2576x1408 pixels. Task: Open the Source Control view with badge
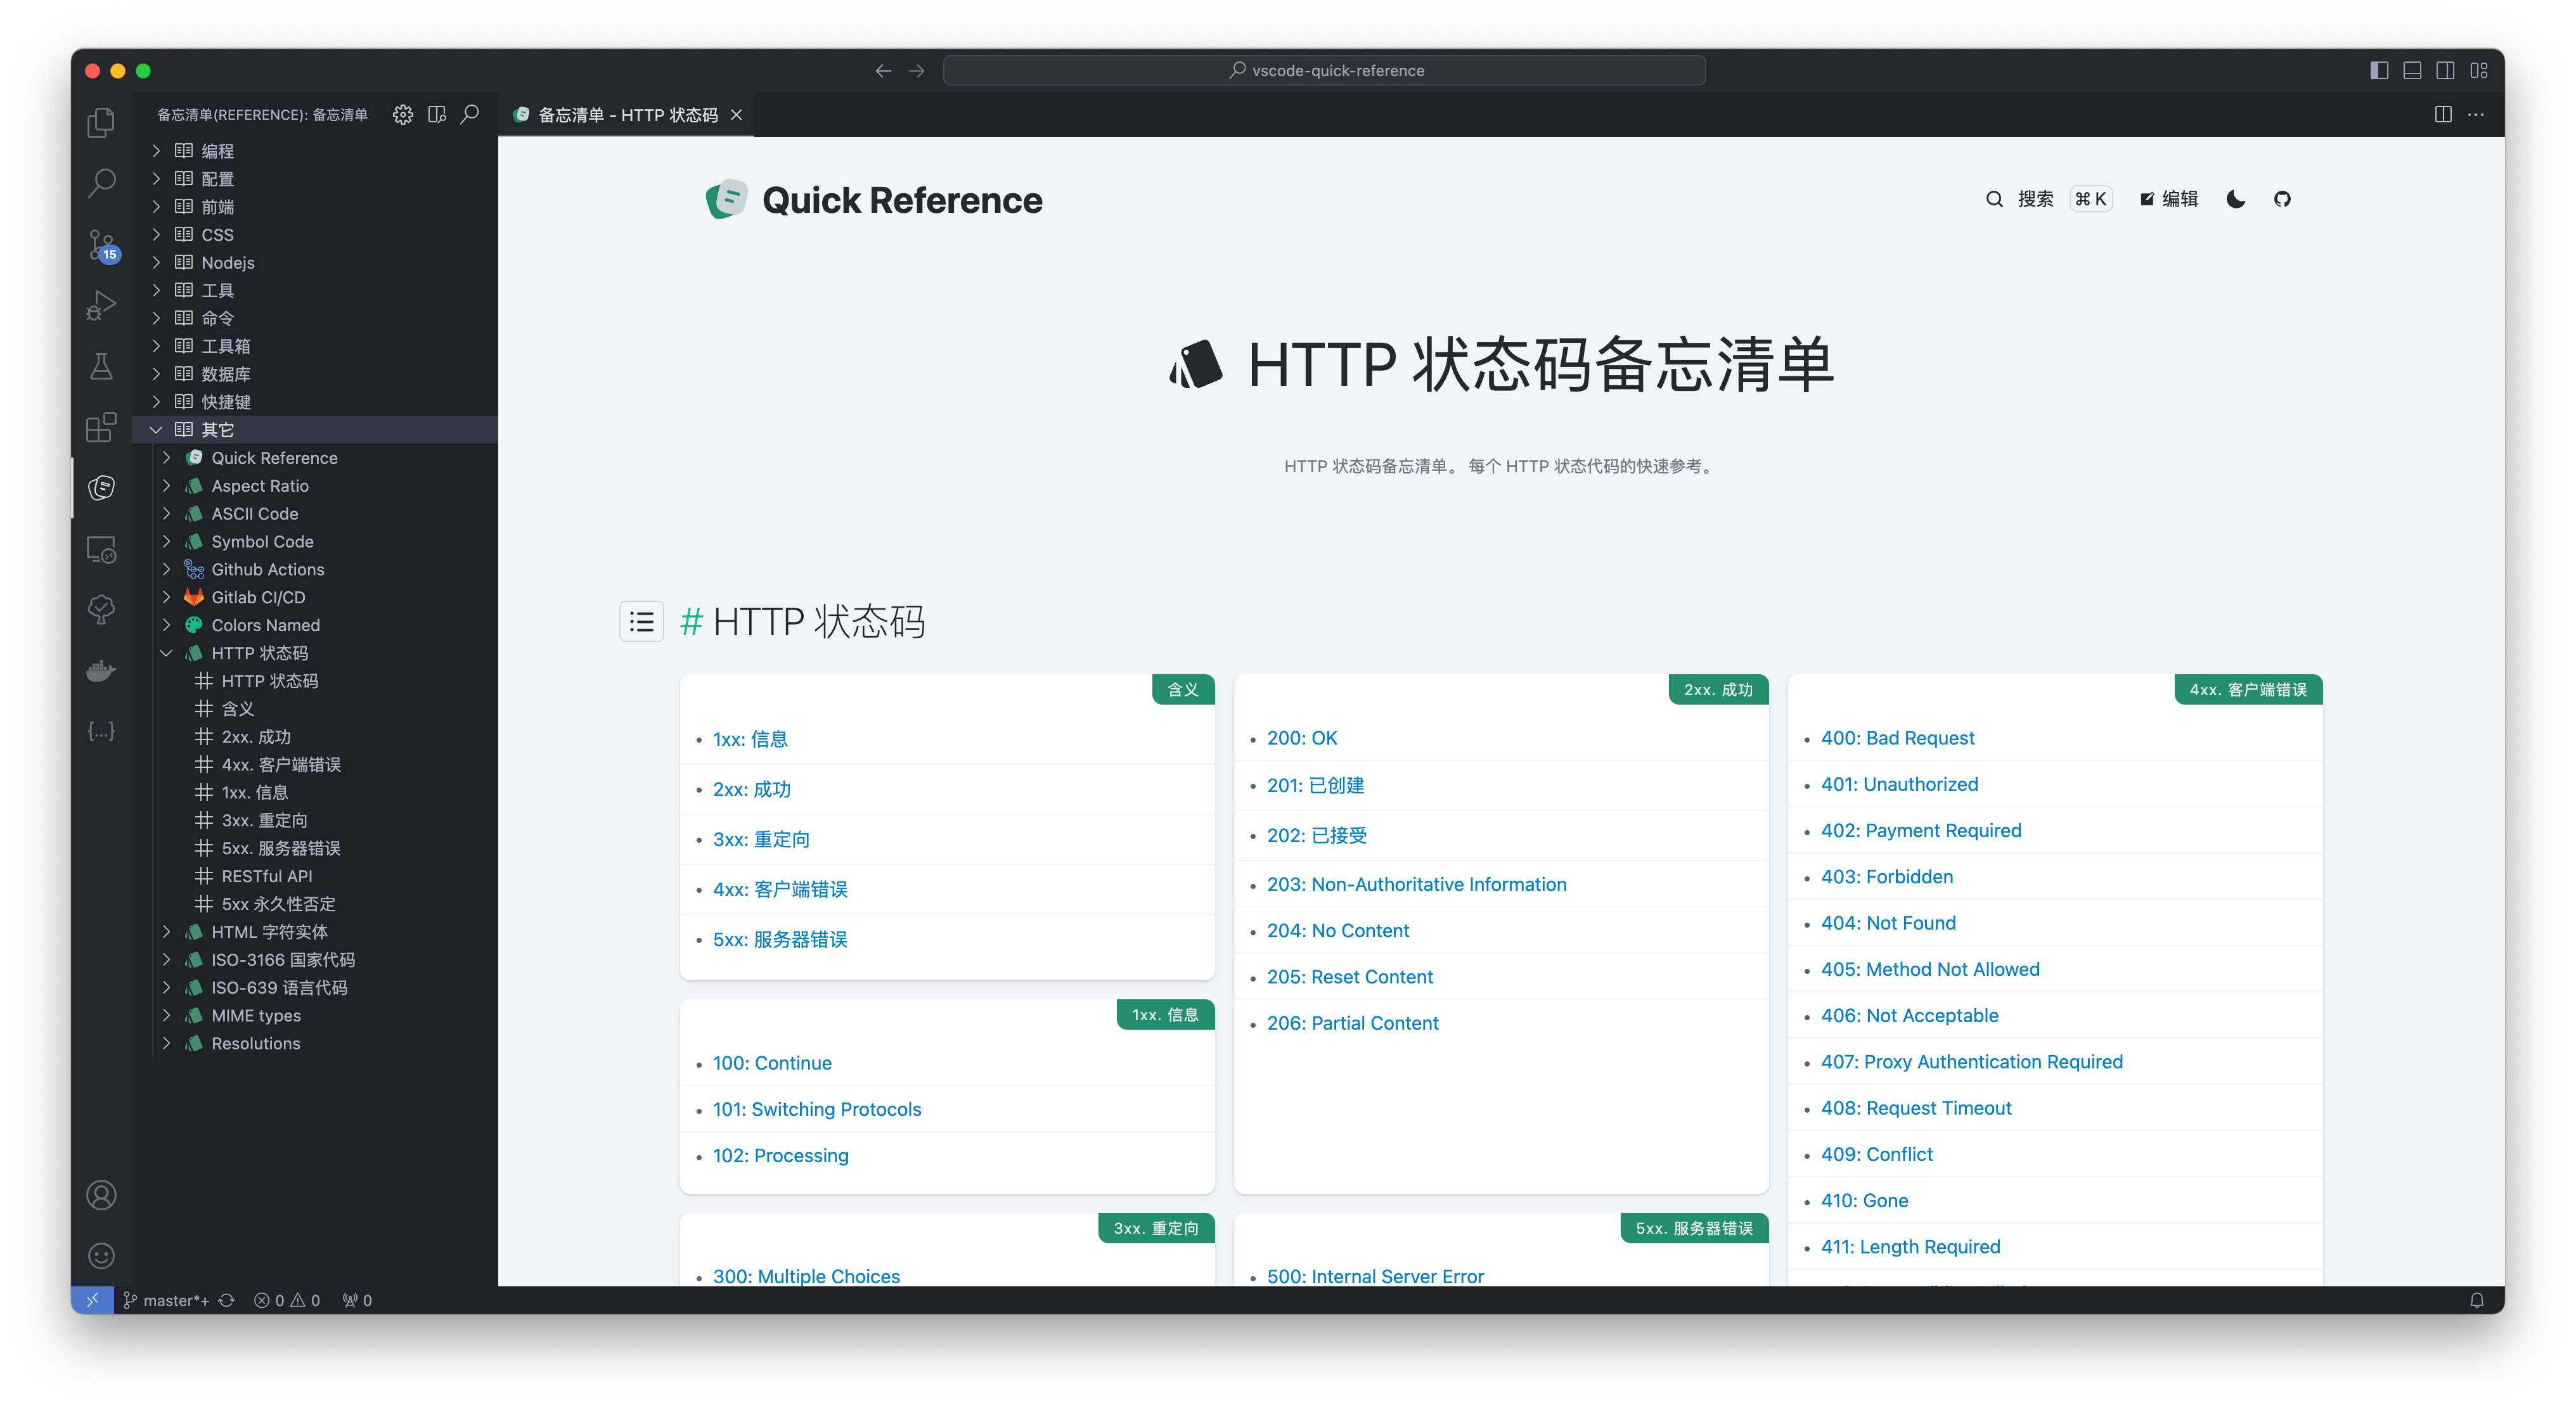coord(101,245)
